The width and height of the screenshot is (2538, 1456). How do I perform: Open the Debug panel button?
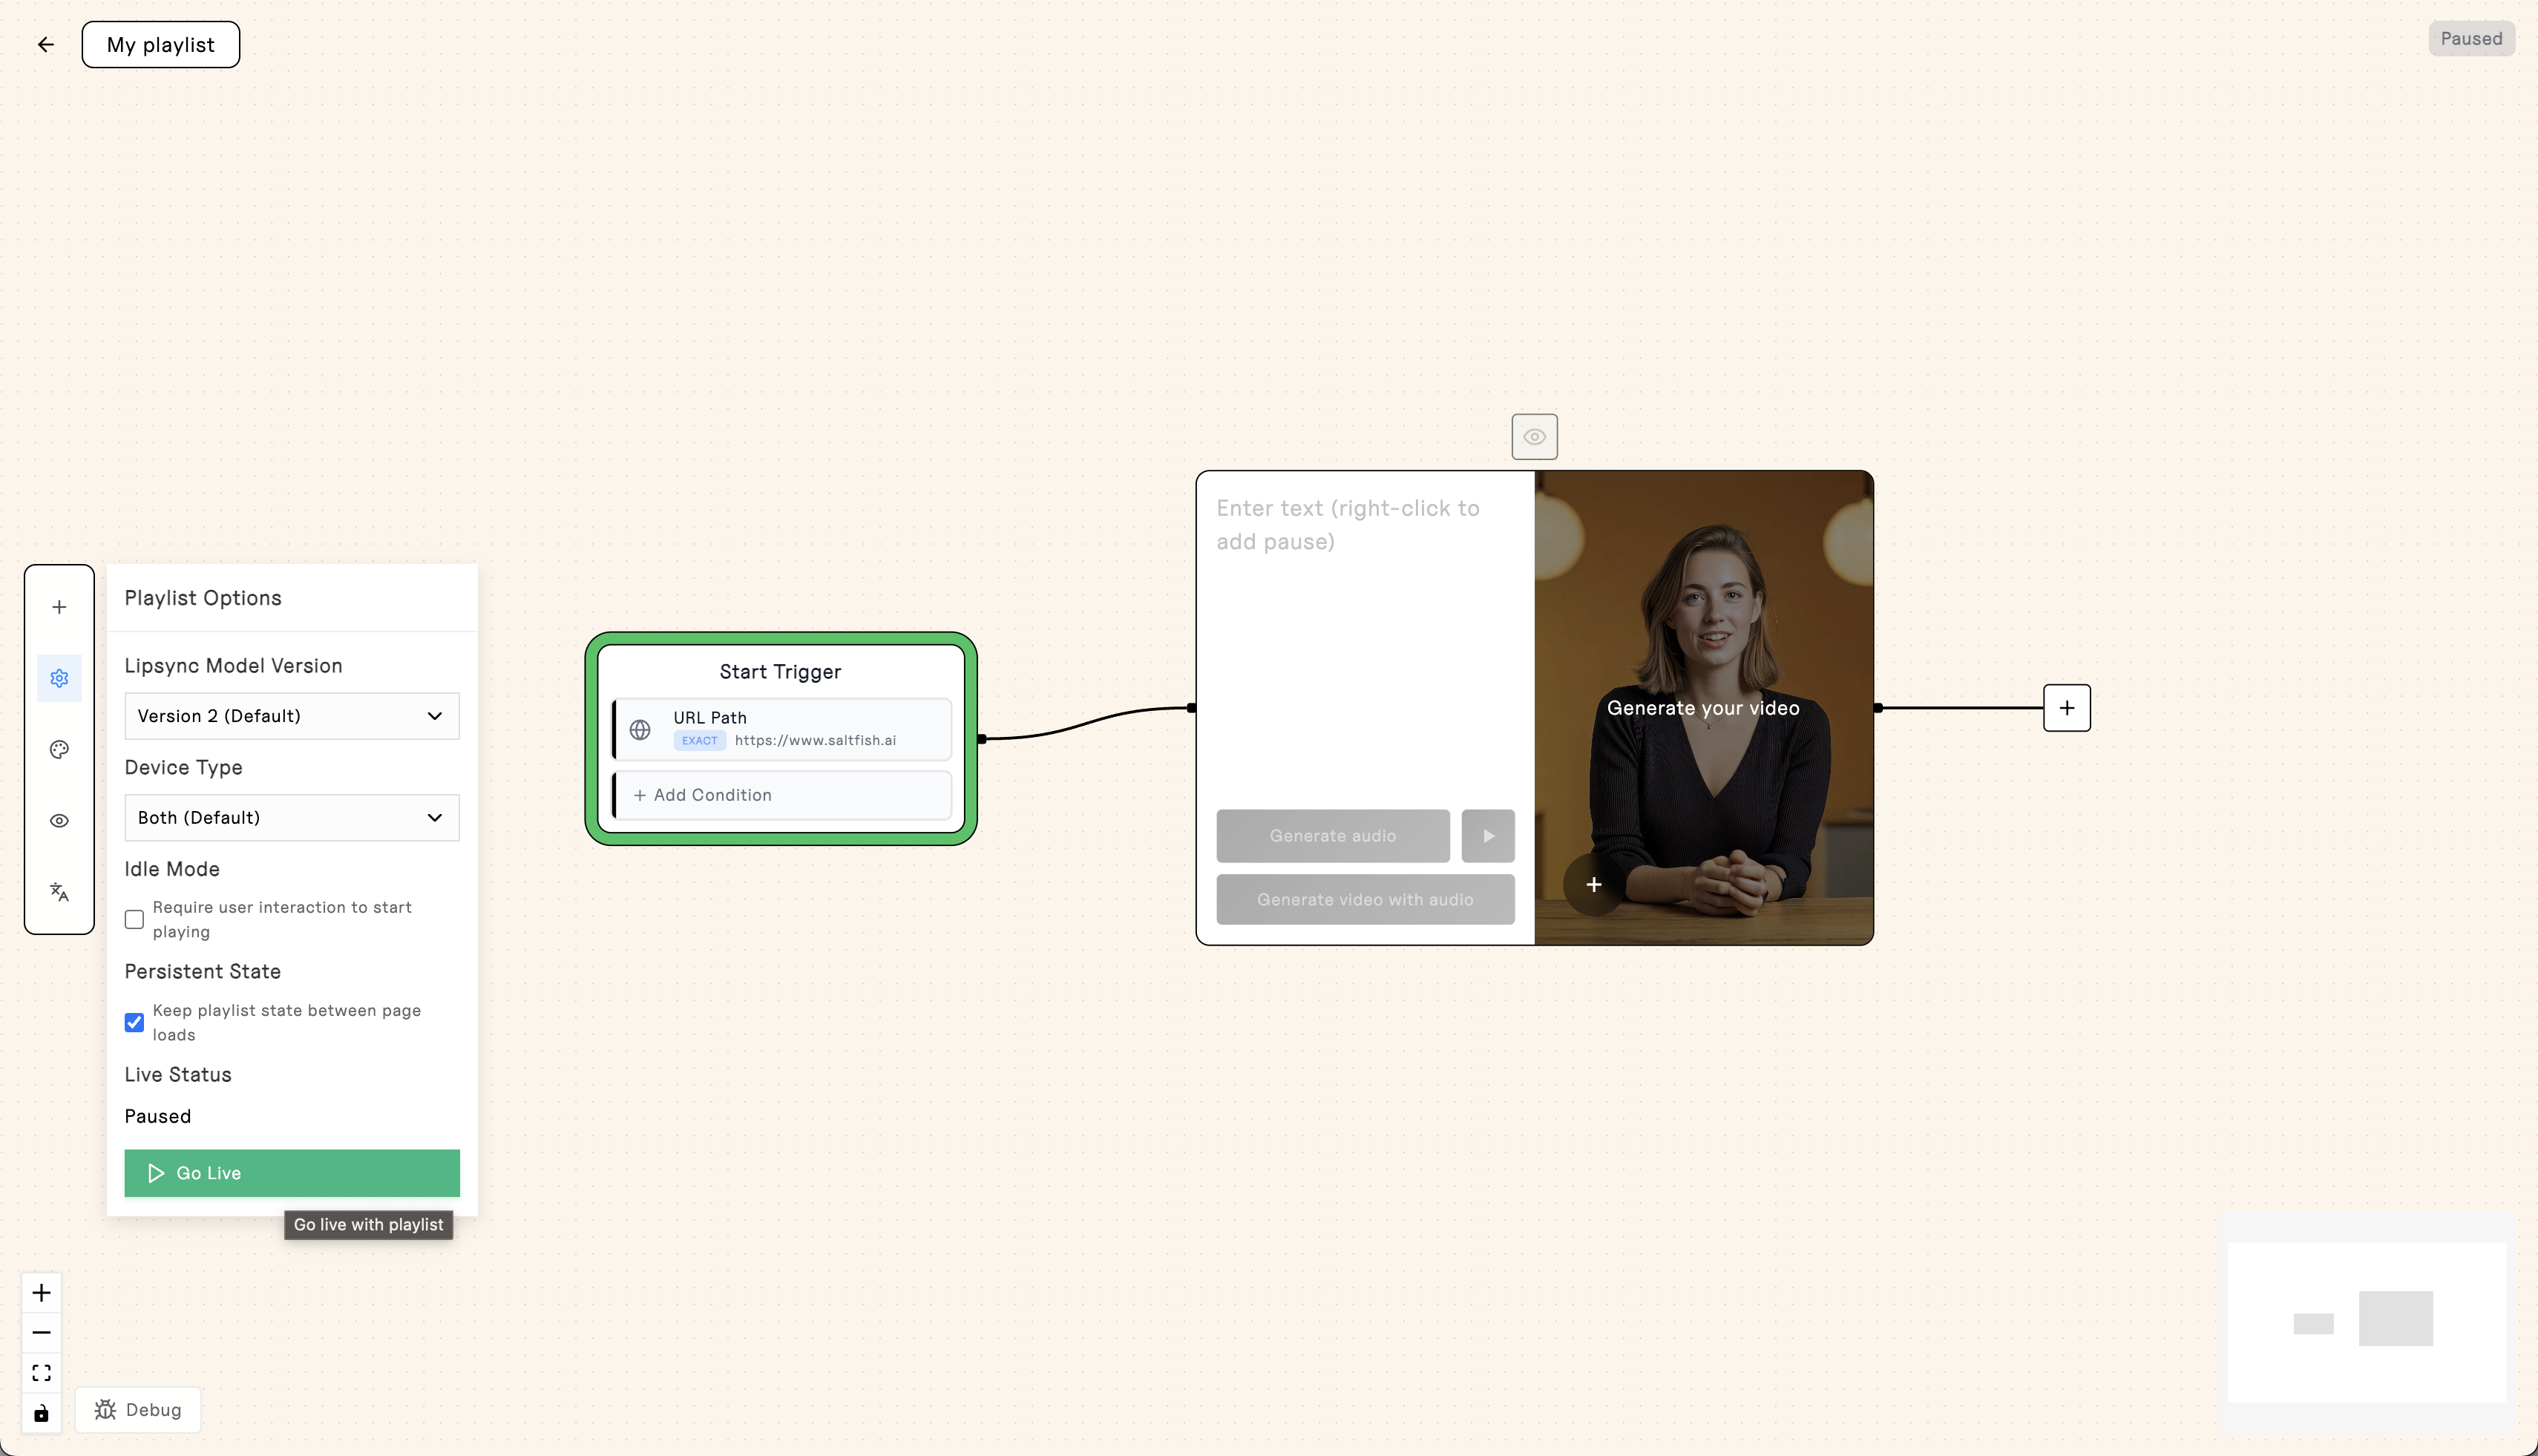coord(138,1409)
